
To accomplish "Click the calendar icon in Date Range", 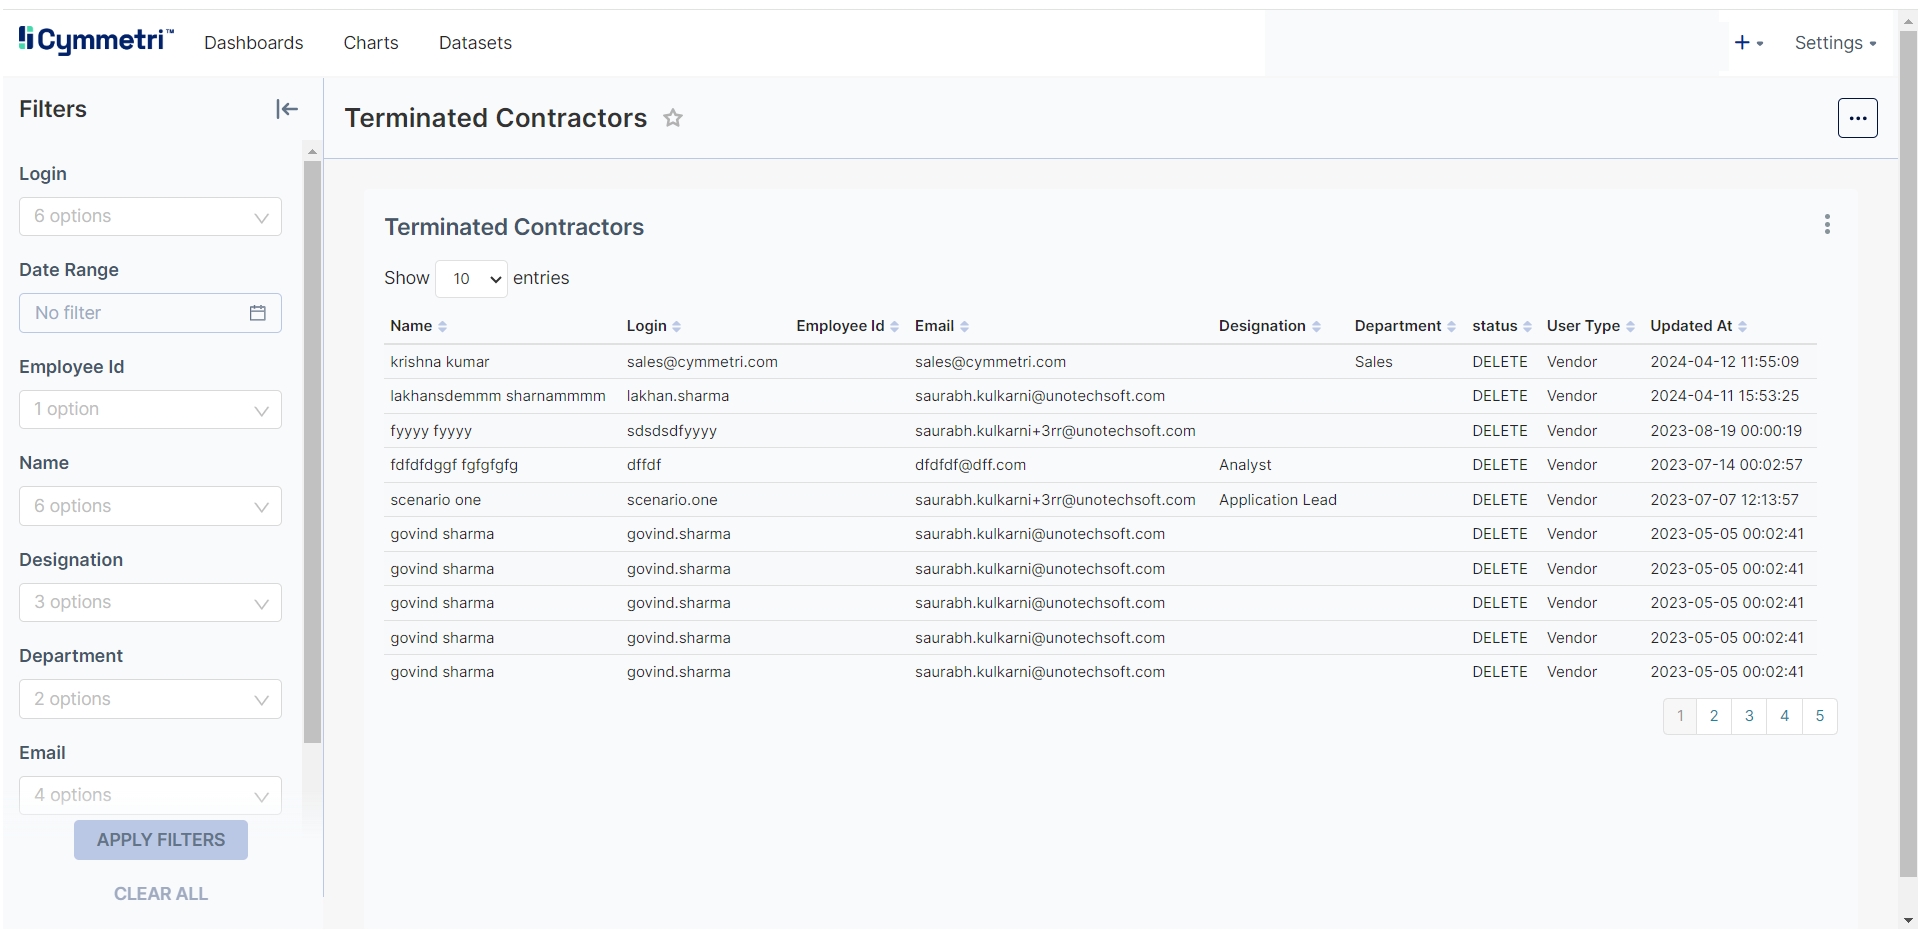I will pos(257,313).
